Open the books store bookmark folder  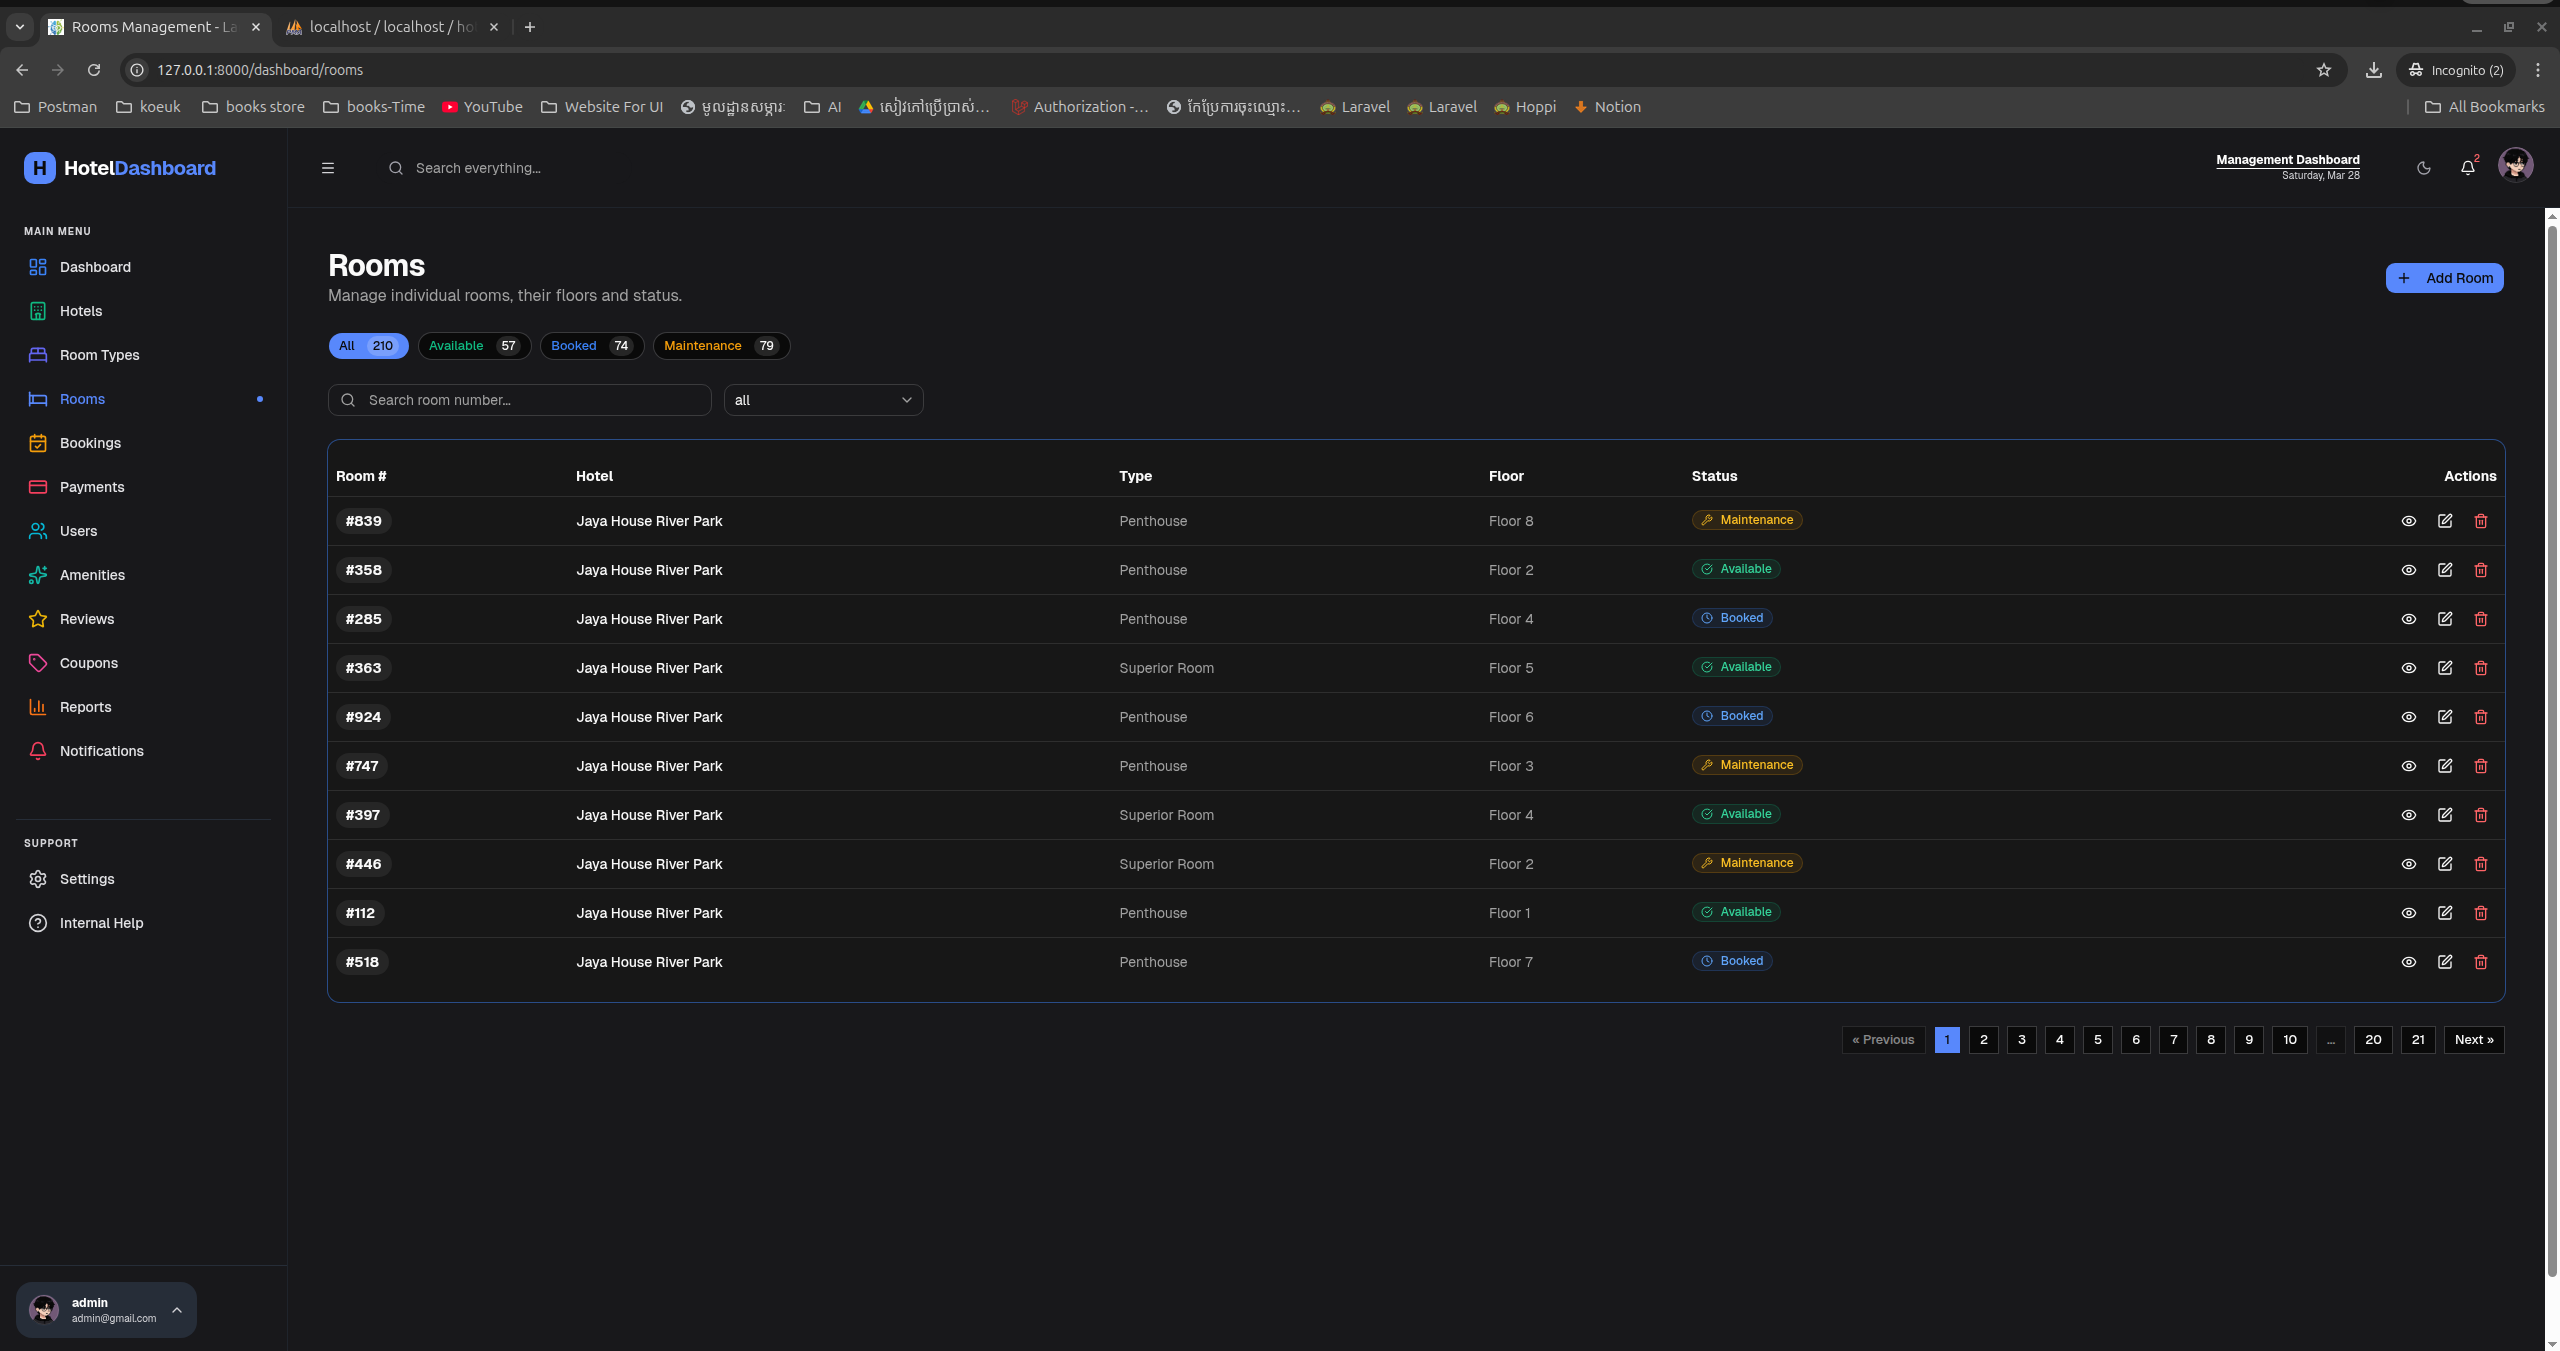point(253,107)
